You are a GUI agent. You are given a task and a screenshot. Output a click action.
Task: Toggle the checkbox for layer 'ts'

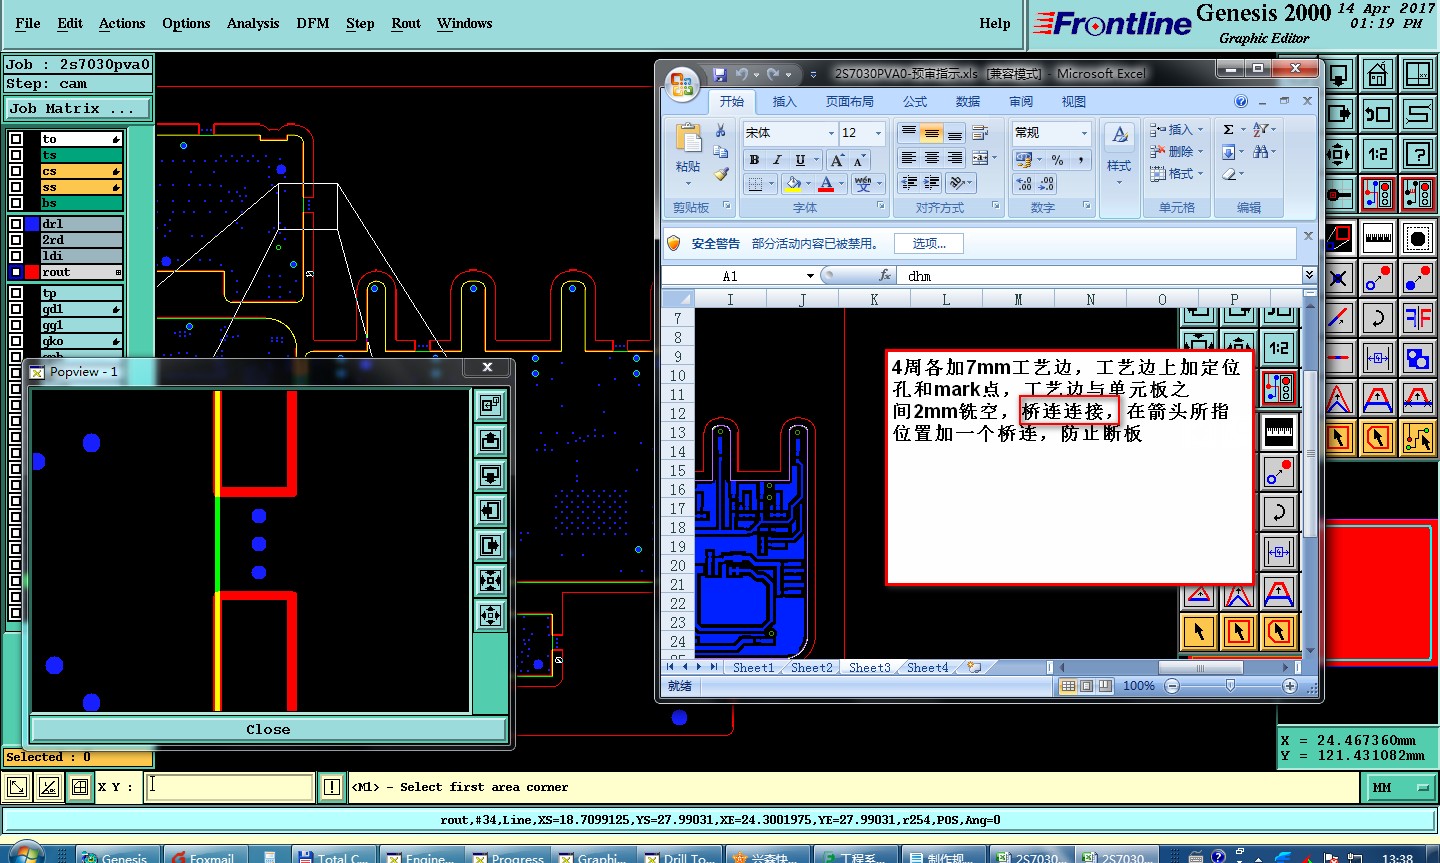16,155
